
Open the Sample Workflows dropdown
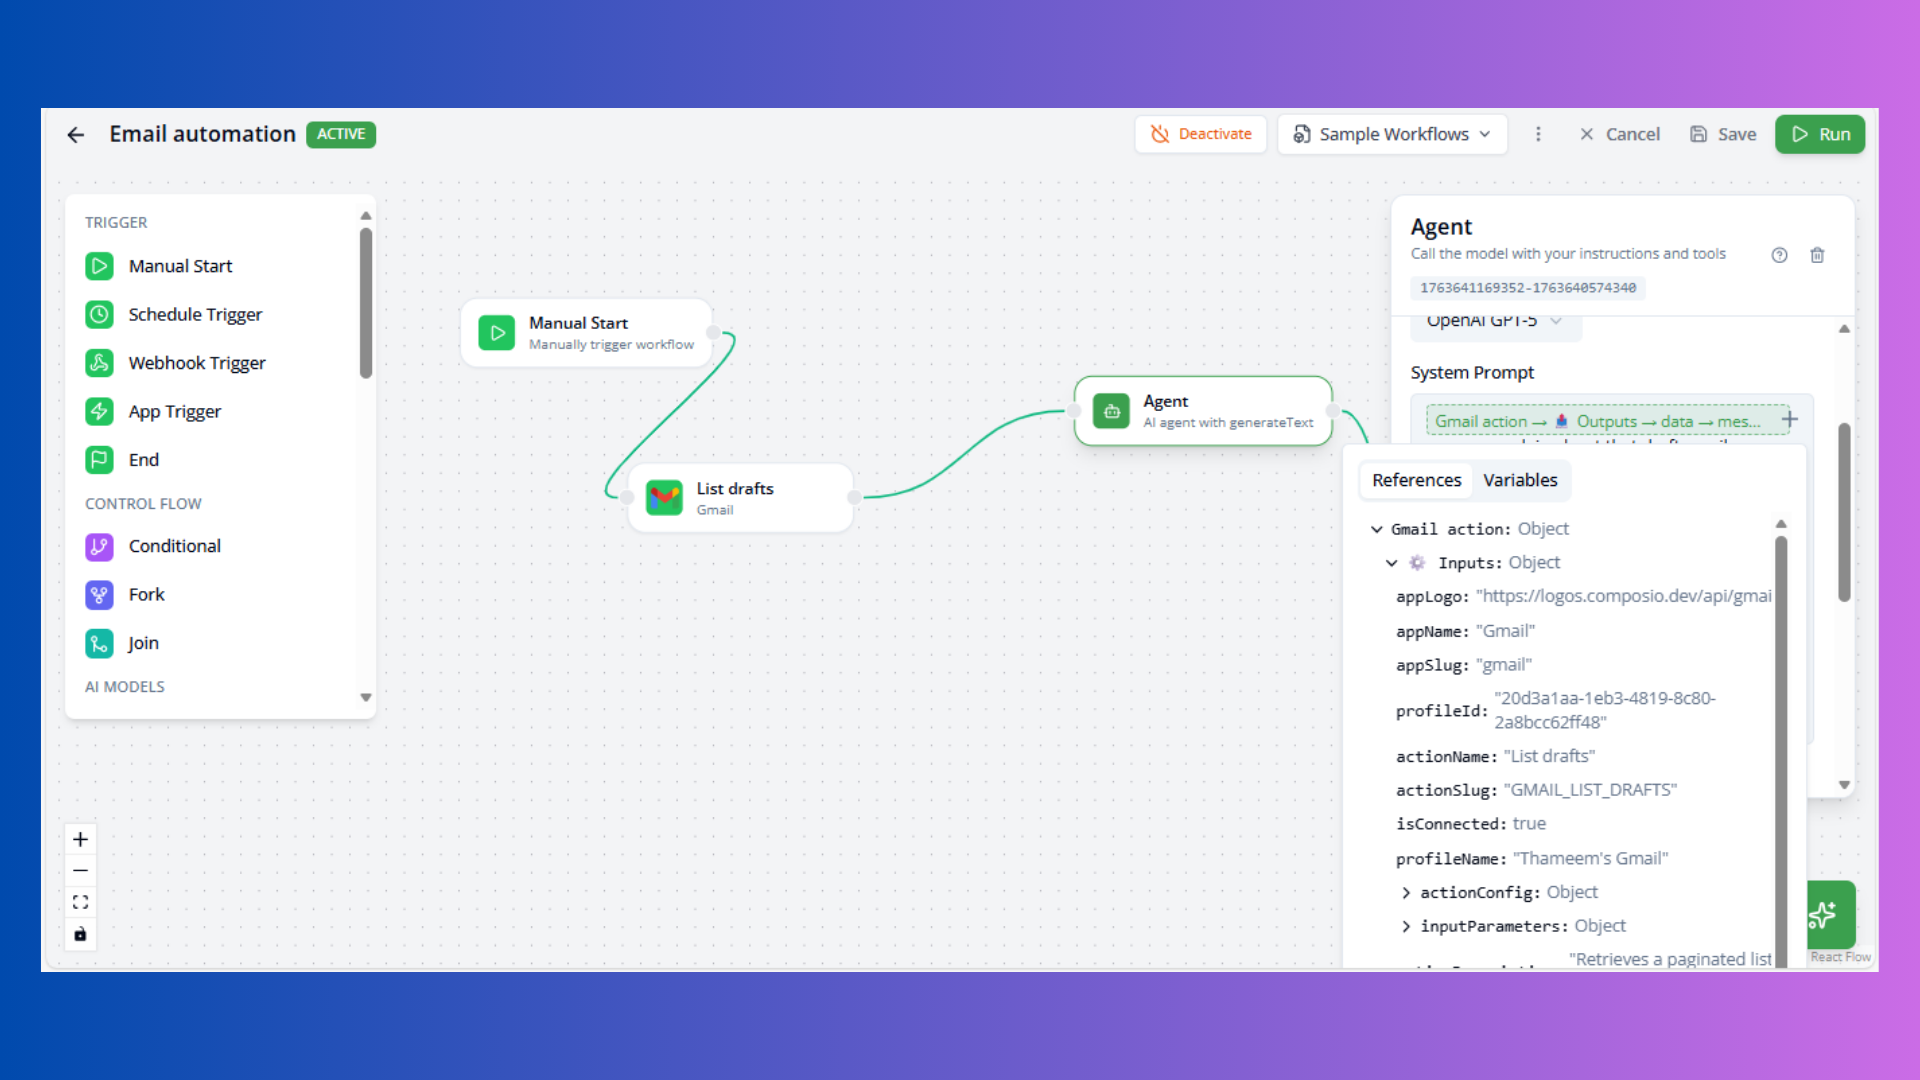1391,133
